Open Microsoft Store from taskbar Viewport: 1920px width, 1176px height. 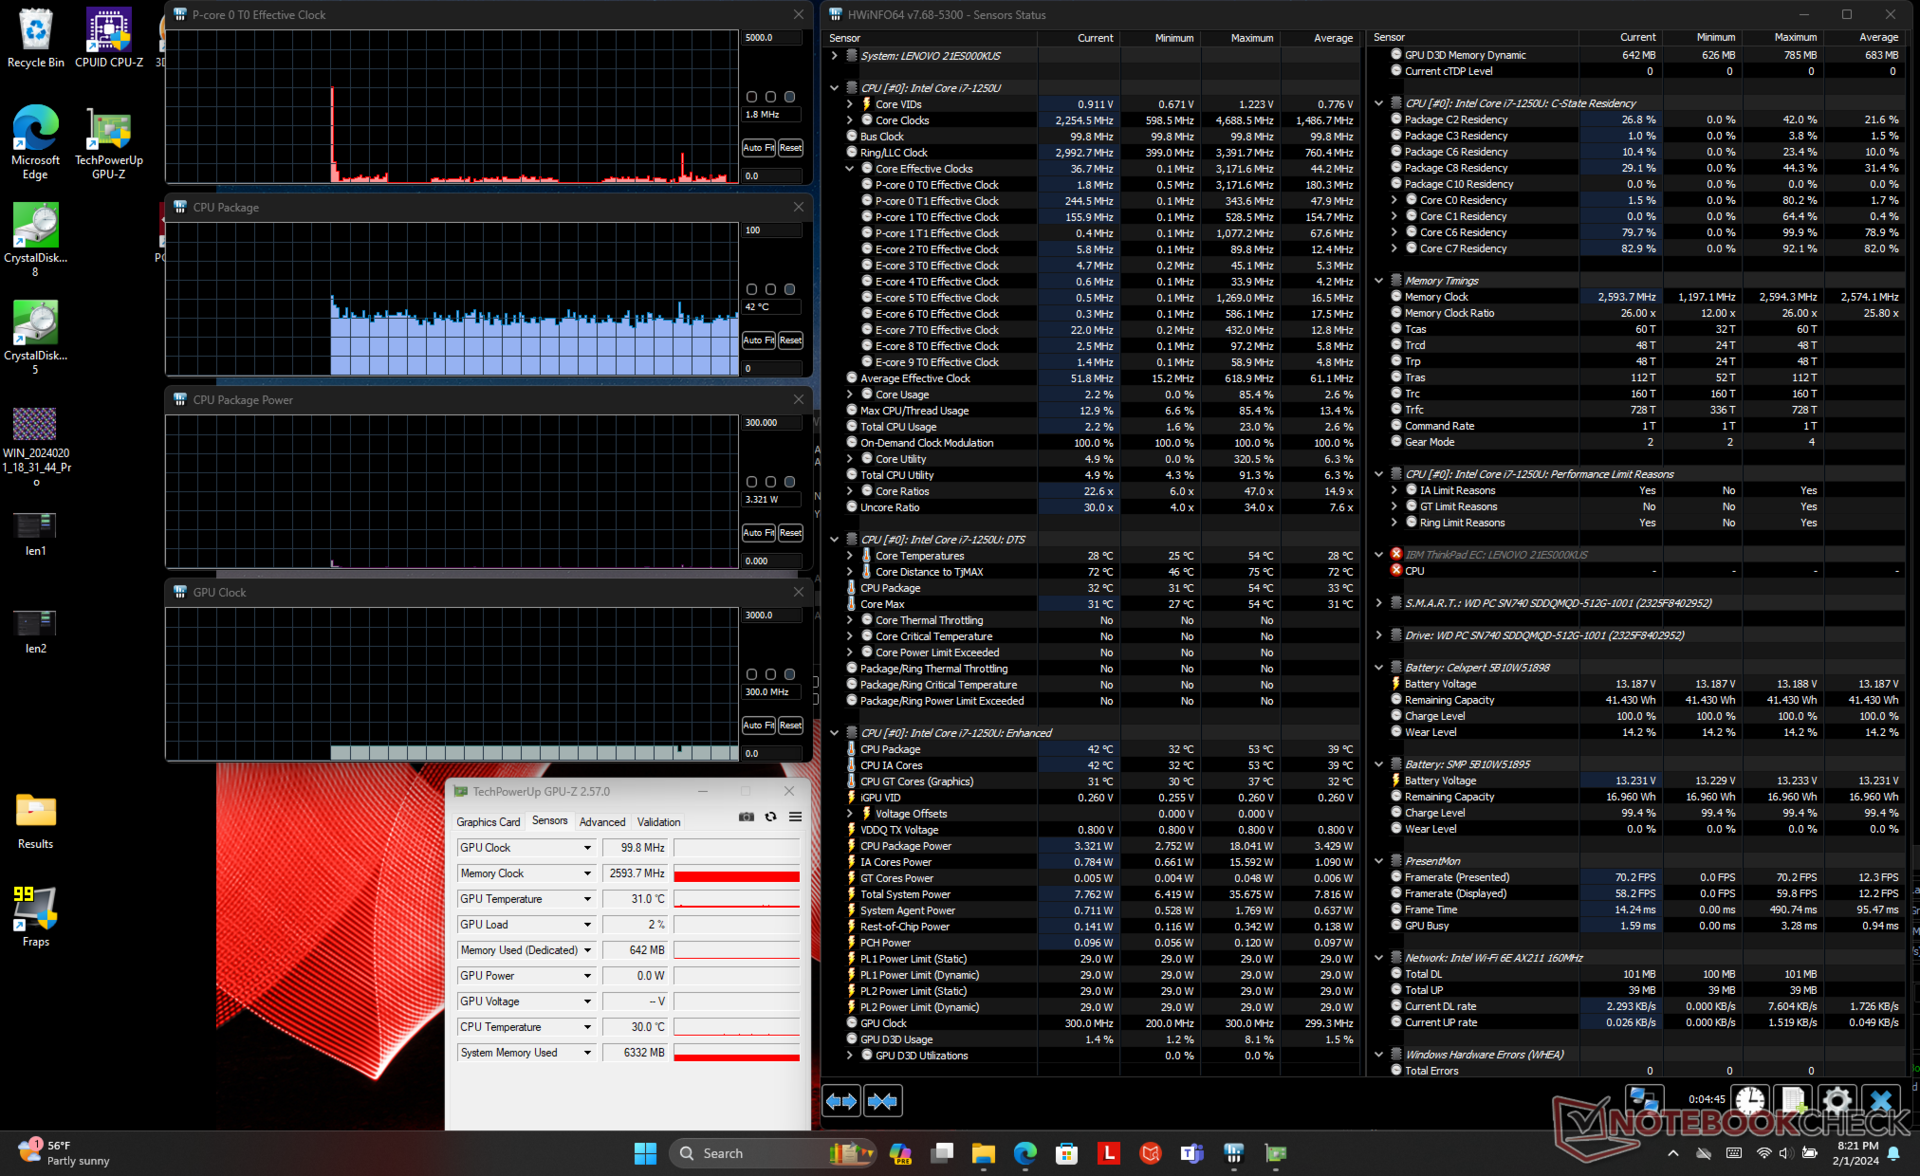[1067, 1153]
